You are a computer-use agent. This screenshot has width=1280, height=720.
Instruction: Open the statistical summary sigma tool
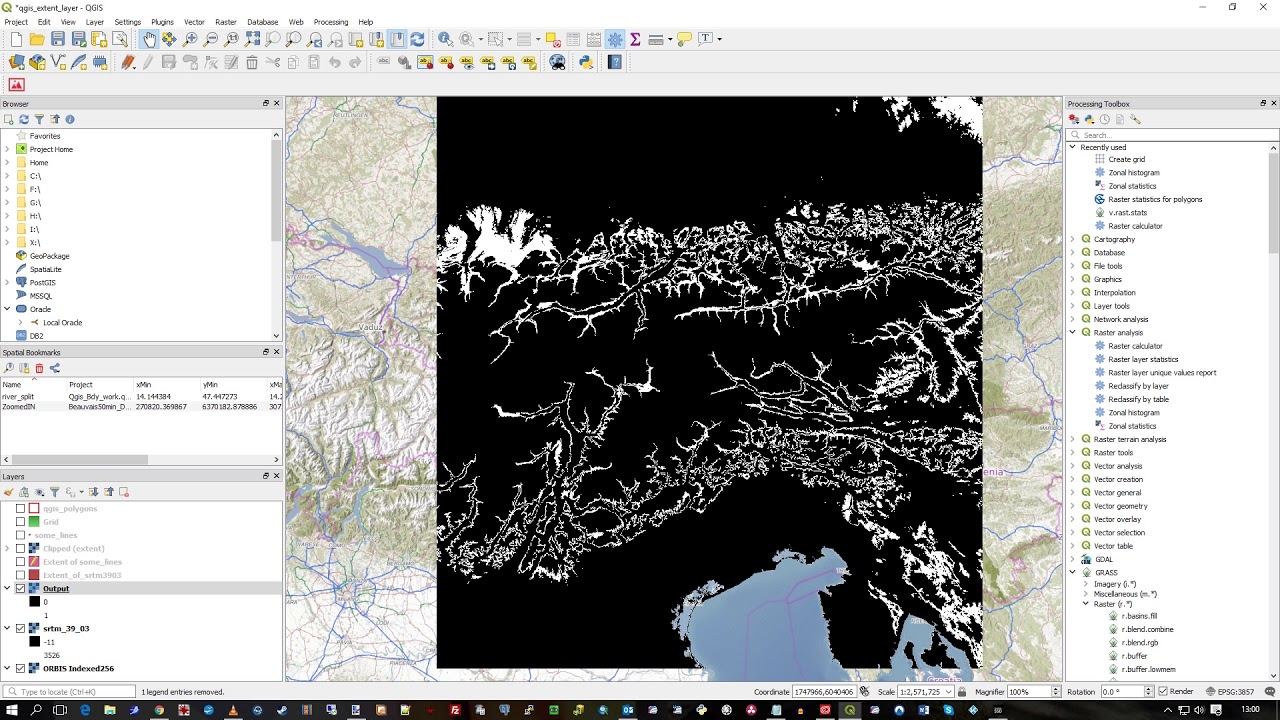(x=635, y=39)
